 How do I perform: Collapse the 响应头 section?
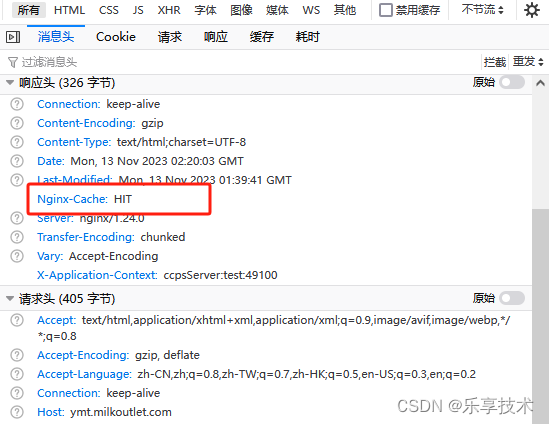point(10,83)
